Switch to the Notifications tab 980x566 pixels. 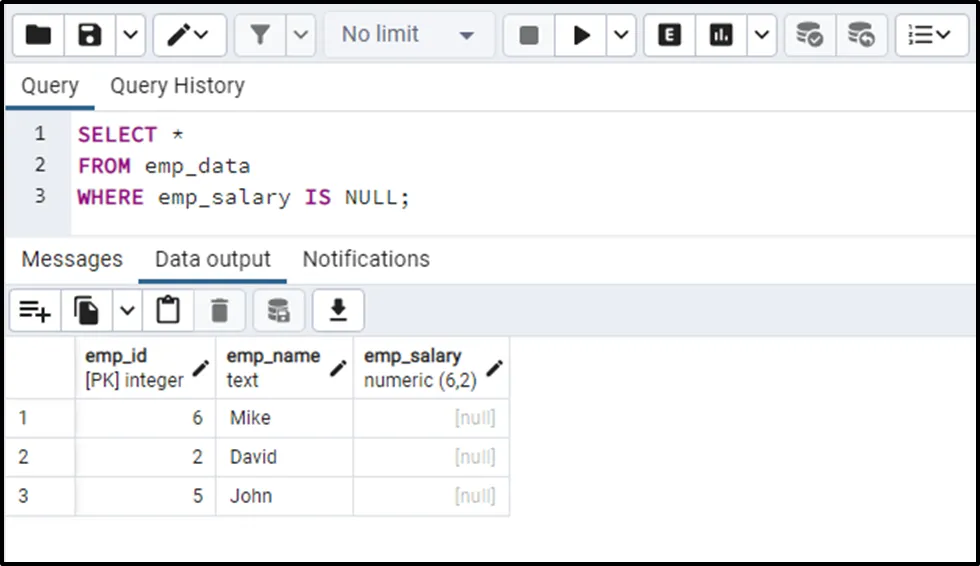(x=366, y=259)
